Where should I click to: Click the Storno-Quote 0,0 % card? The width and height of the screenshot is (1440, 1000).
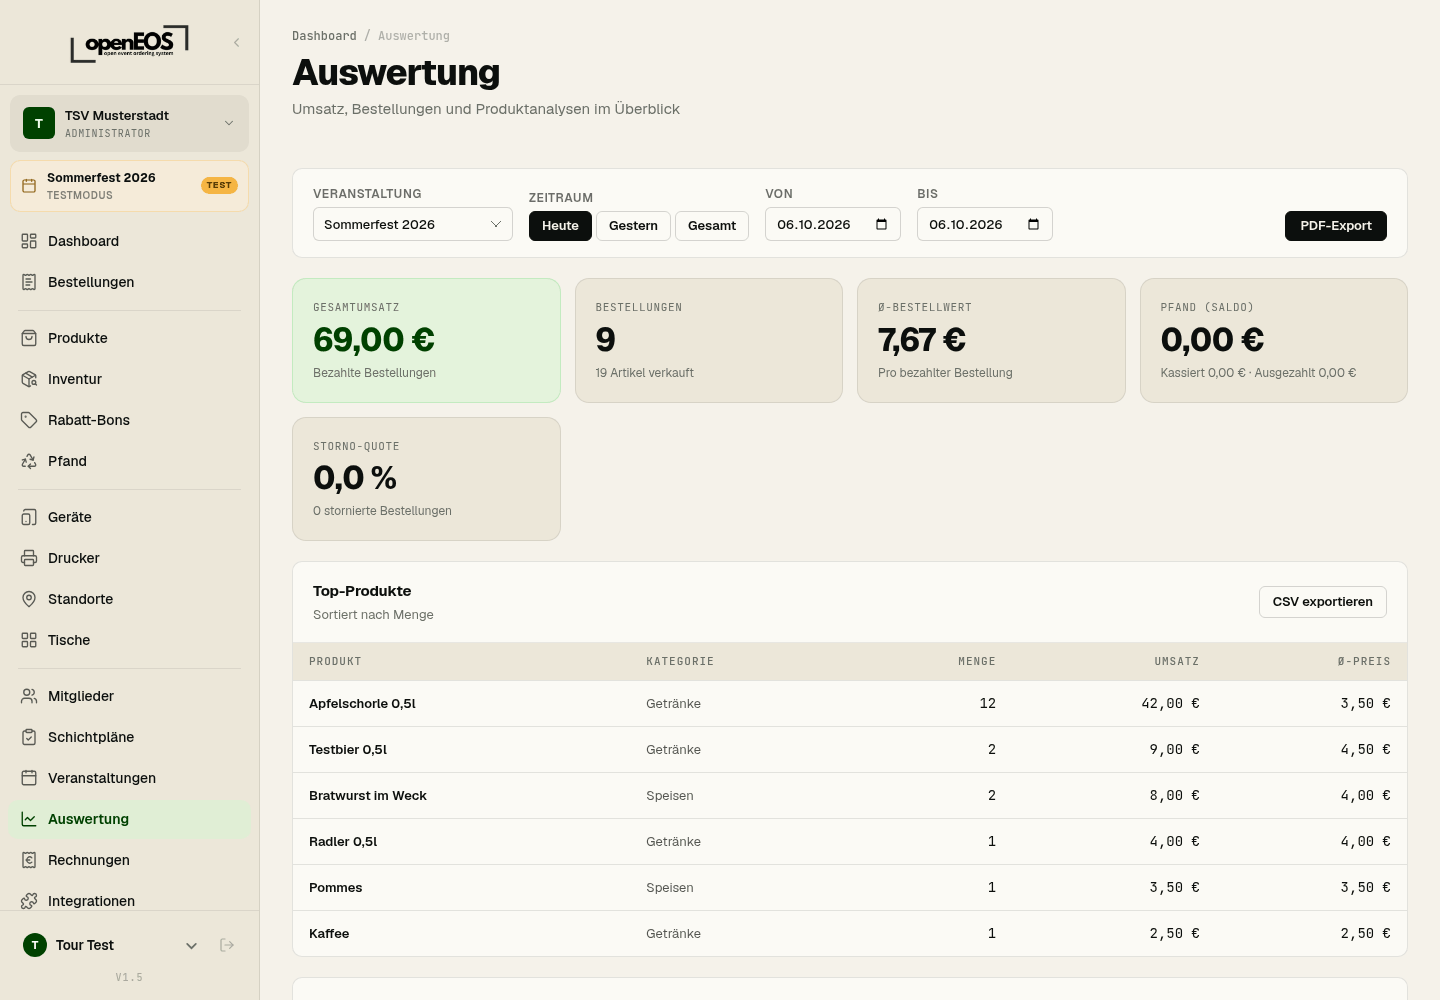(426, 479)
